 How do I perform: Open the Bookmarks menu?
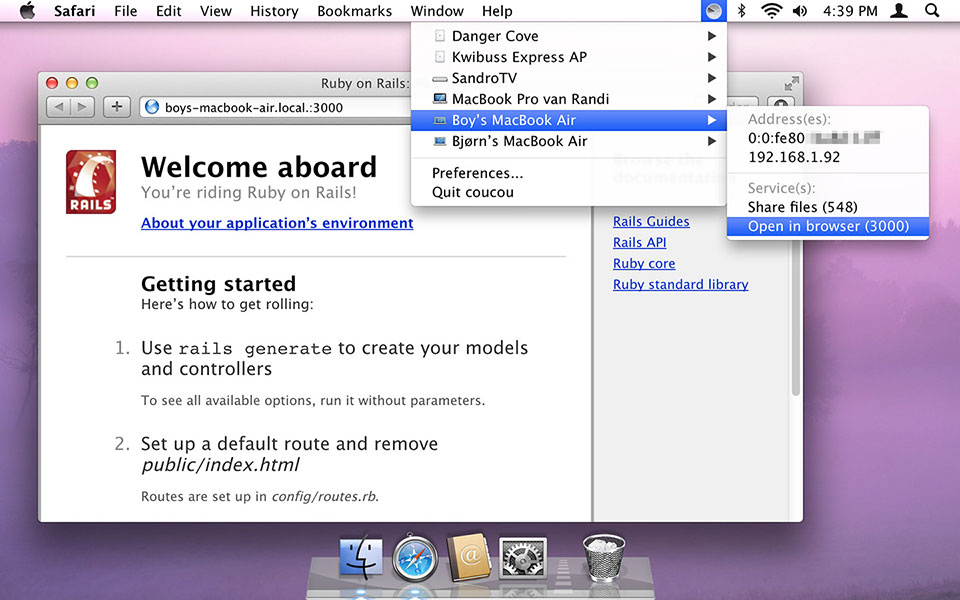coord(354,11)
